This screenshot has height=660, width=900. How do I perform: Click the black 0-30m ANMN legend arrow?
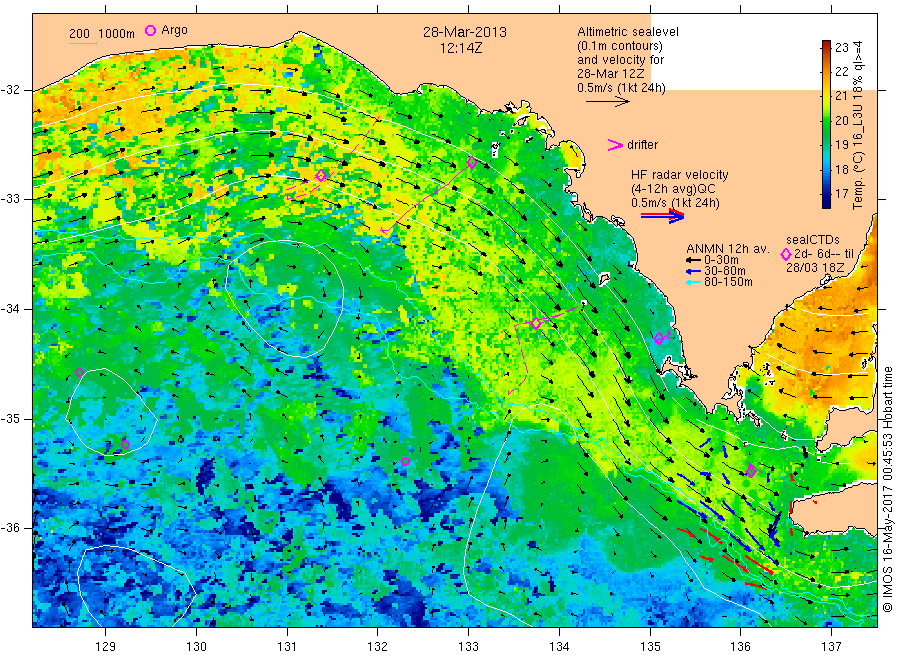tap(693, 260)
